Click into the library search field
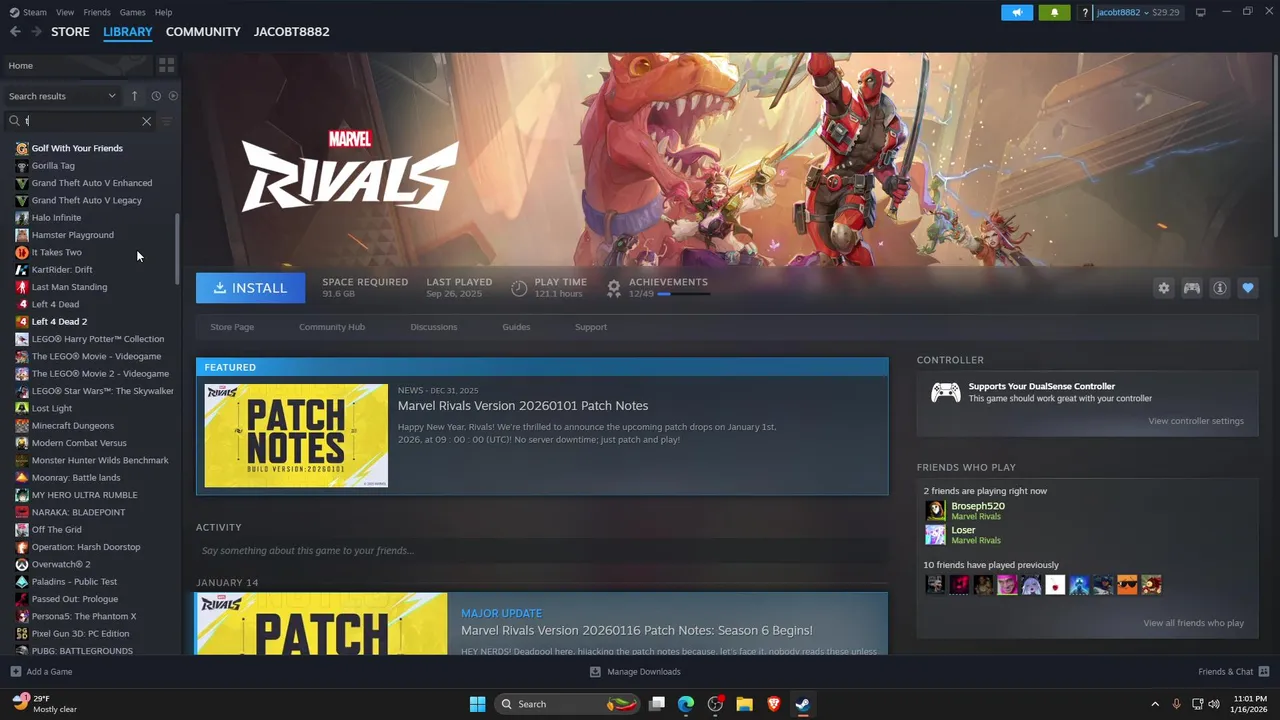Screen dimensions: 1280x720 (80, 121)
